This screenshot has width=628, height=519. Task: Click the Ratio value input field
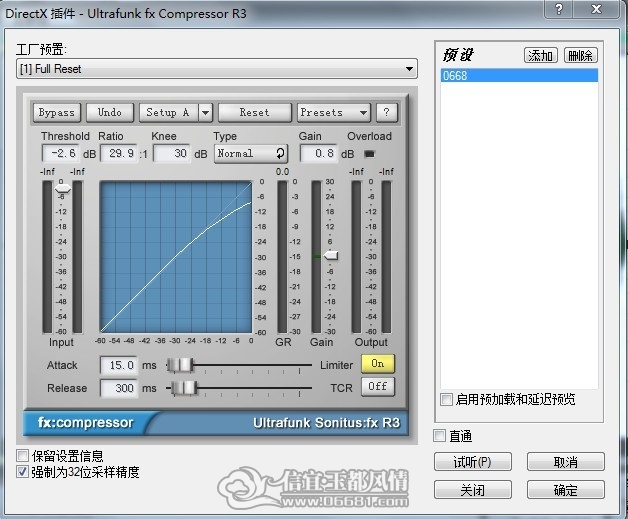119,154
